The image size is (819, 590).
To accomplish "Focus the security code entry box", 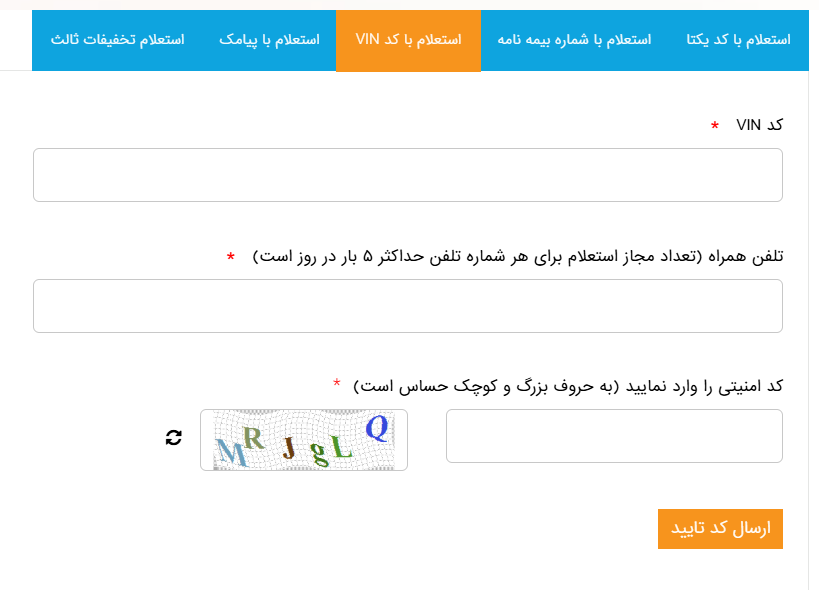I will point(614,436).
